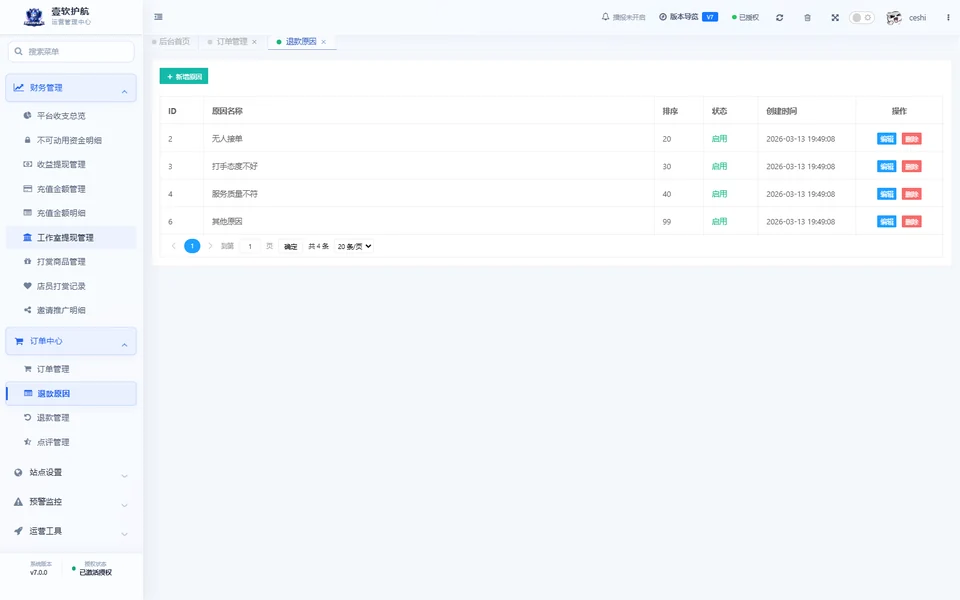Screen dimensions: 960x600
Task: Open 订单管理 in the sidebar
Action: point(71,369)
